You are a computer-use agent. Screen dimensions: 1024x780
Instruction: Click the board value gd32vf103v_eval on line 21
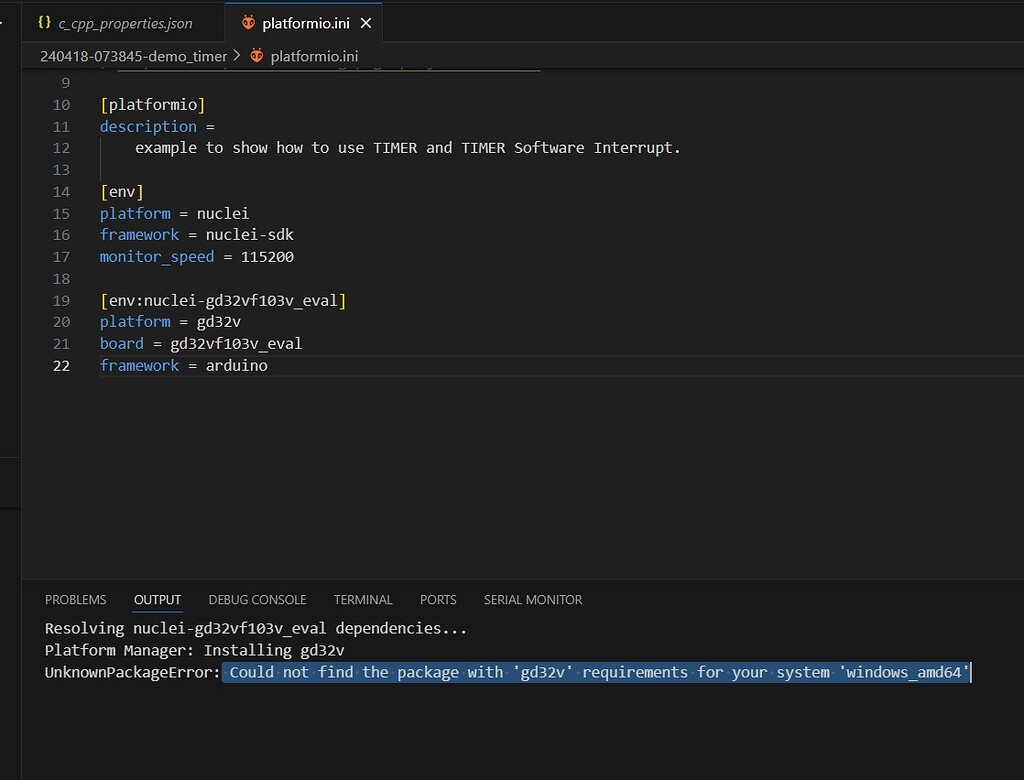[x=236, y=344]
